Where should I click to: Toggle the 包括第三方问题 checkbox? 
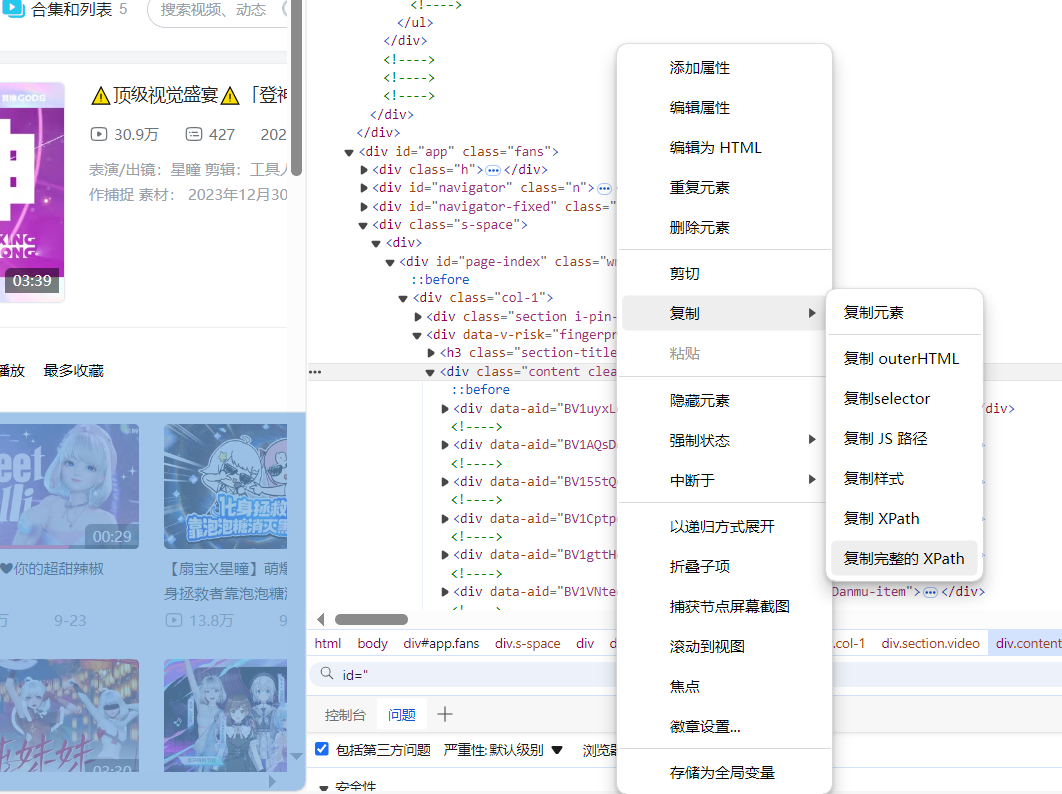pos(322,749)
